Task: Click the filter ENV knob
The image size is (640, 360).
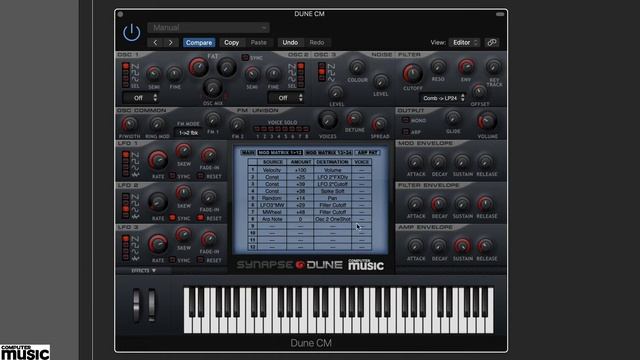Action: coord(466,67)
